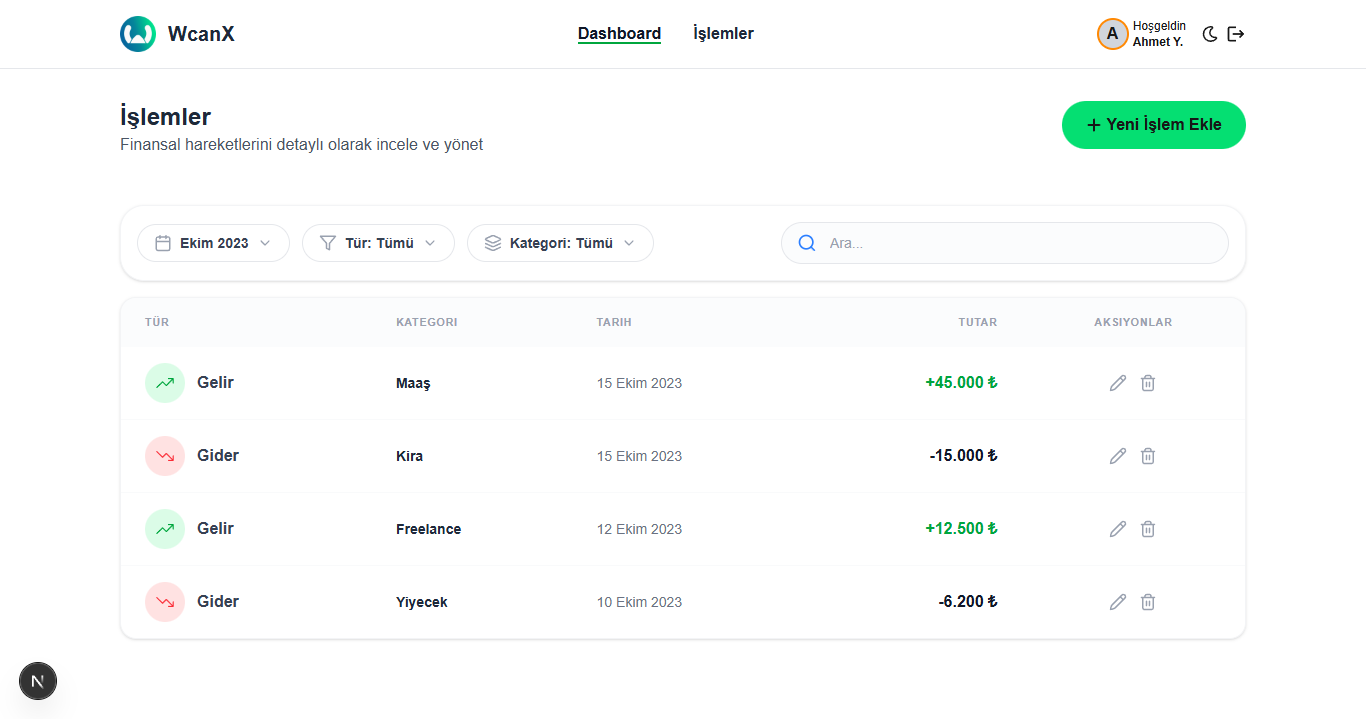This screenshot has height=719, width=1366.
Task: Click the delete trash icon for Kira
Action: (x=1147, y=455)
